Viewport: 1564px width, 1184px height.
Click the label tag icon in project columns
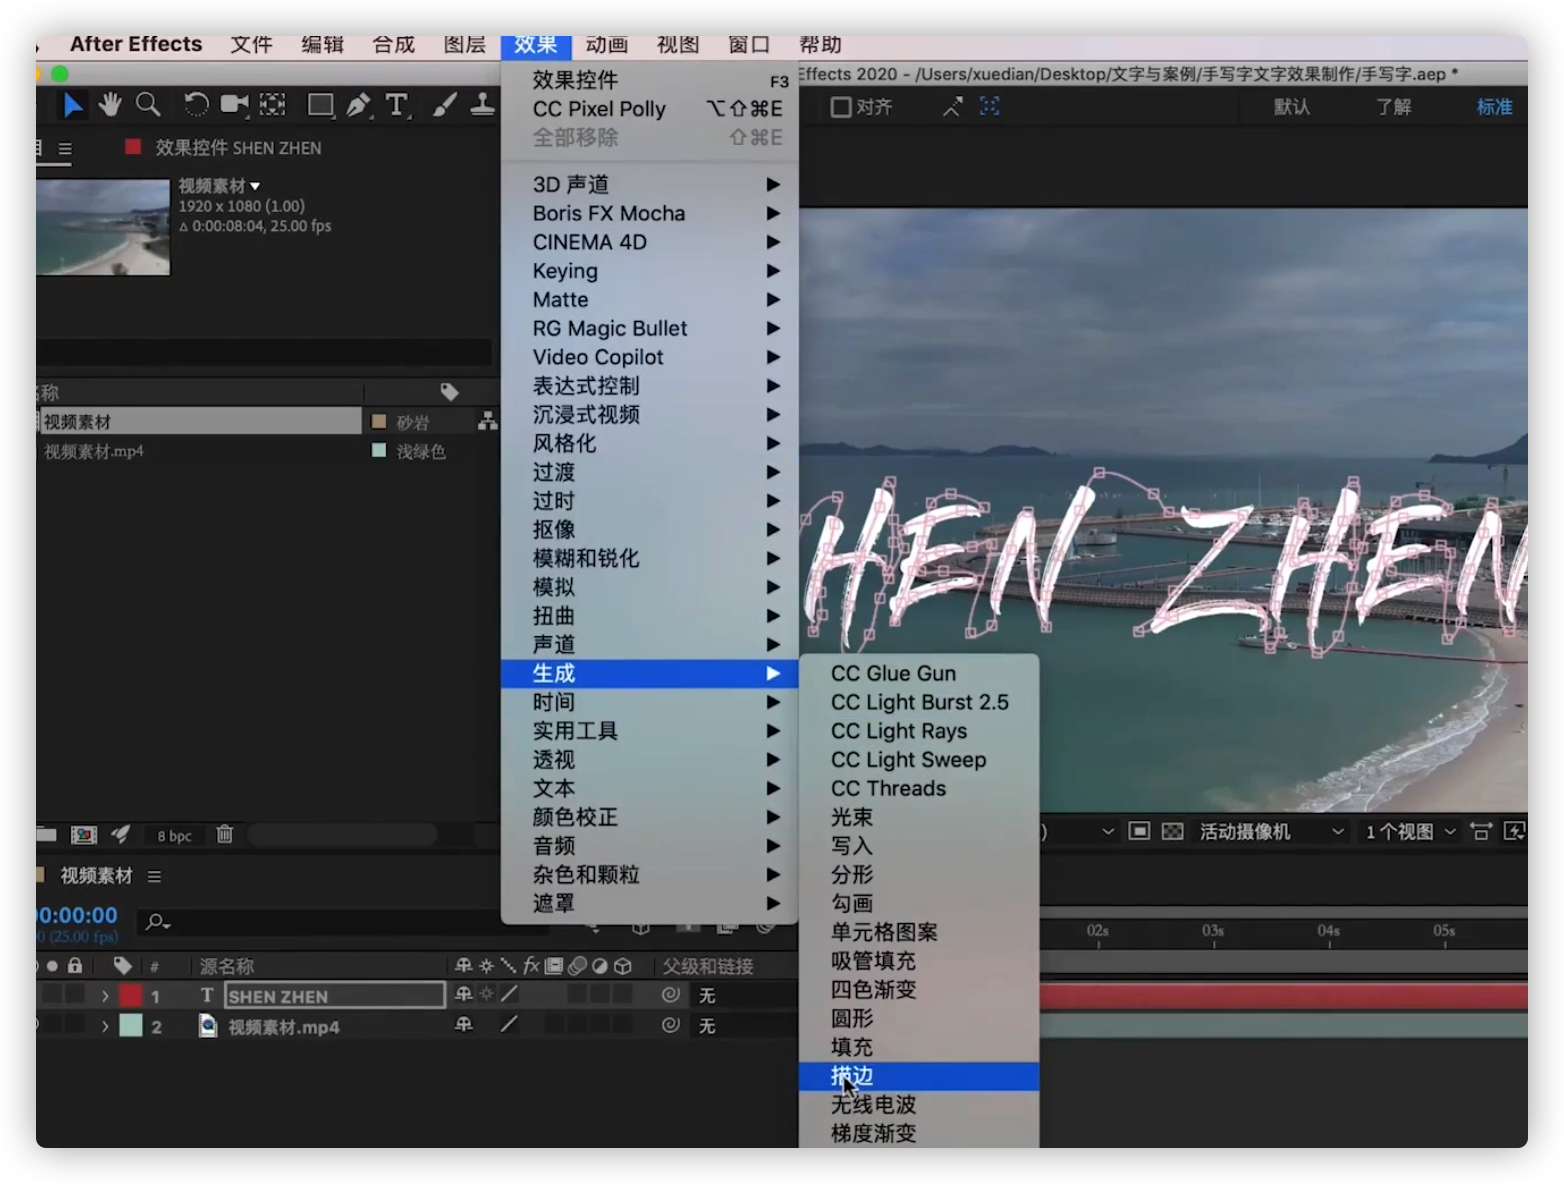(449, 392)
